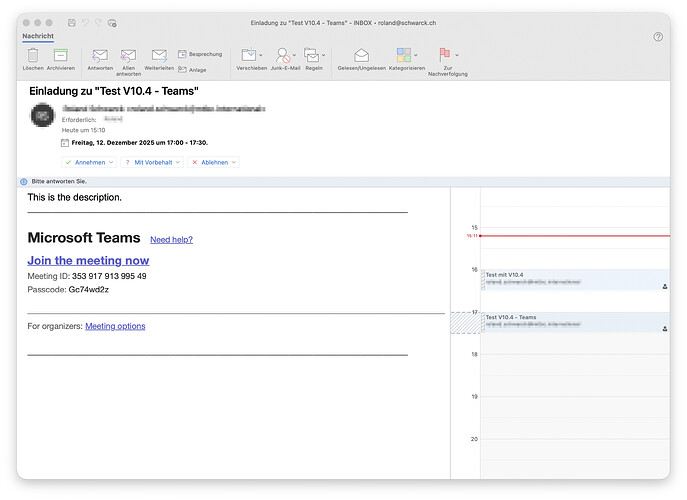This screenshot has width=687, height=500.
Task: Click the Löschen trash icon
Action: tap(33, 55)
